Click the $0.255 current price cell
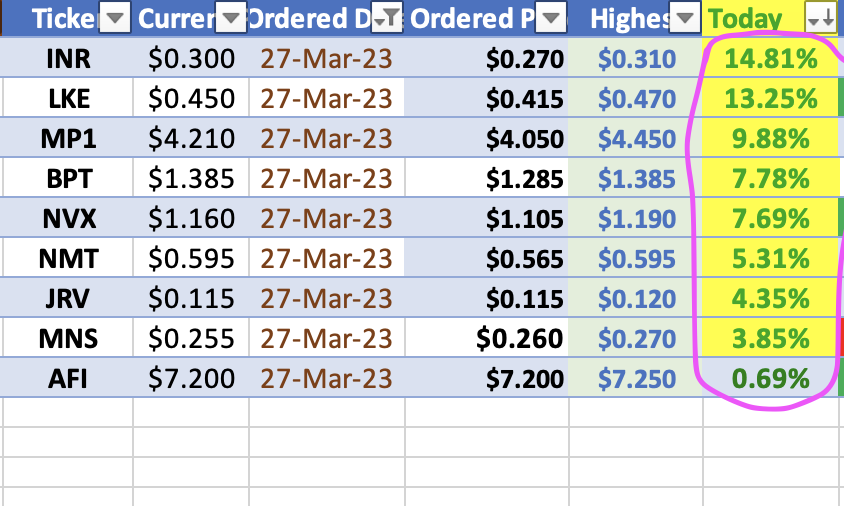844x506 pixels. [x=191, y=338]
